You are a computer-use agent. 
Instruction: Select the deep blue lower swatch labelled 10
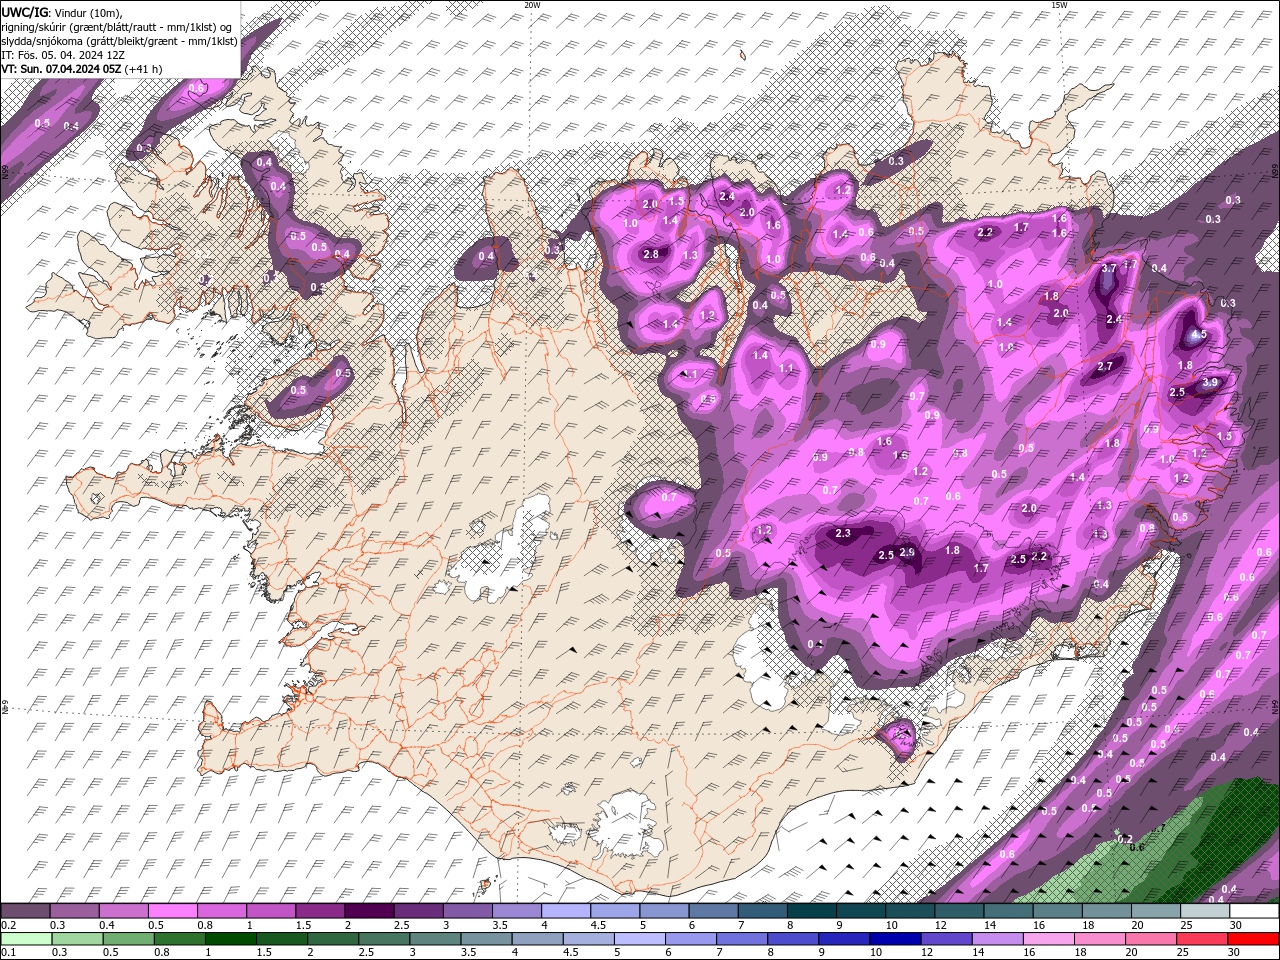pyautogui.click(x=896, y=938)
